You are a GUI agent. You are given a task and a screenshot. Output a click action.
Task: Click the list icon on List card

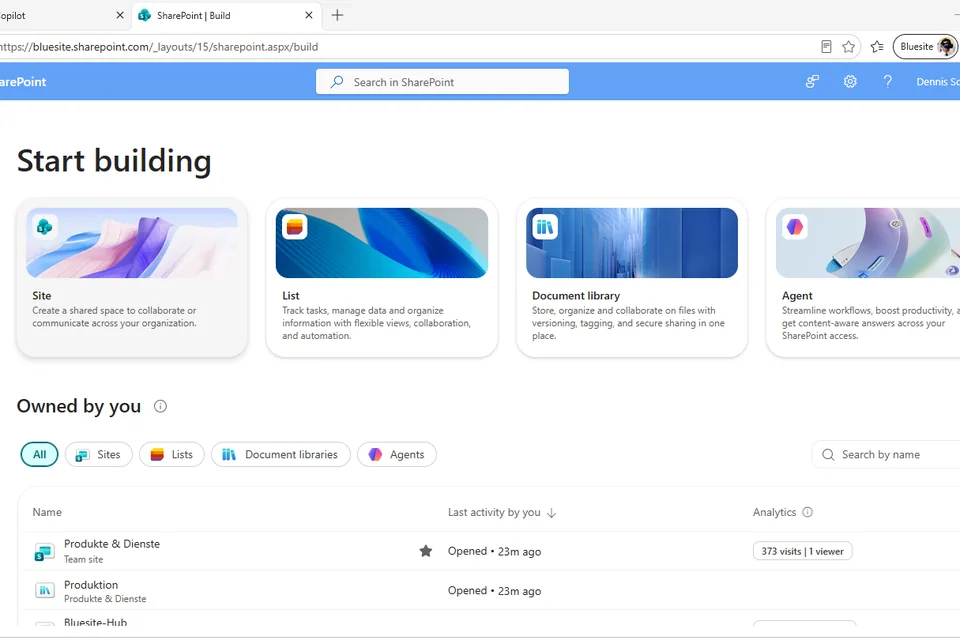tap(294, 227)
